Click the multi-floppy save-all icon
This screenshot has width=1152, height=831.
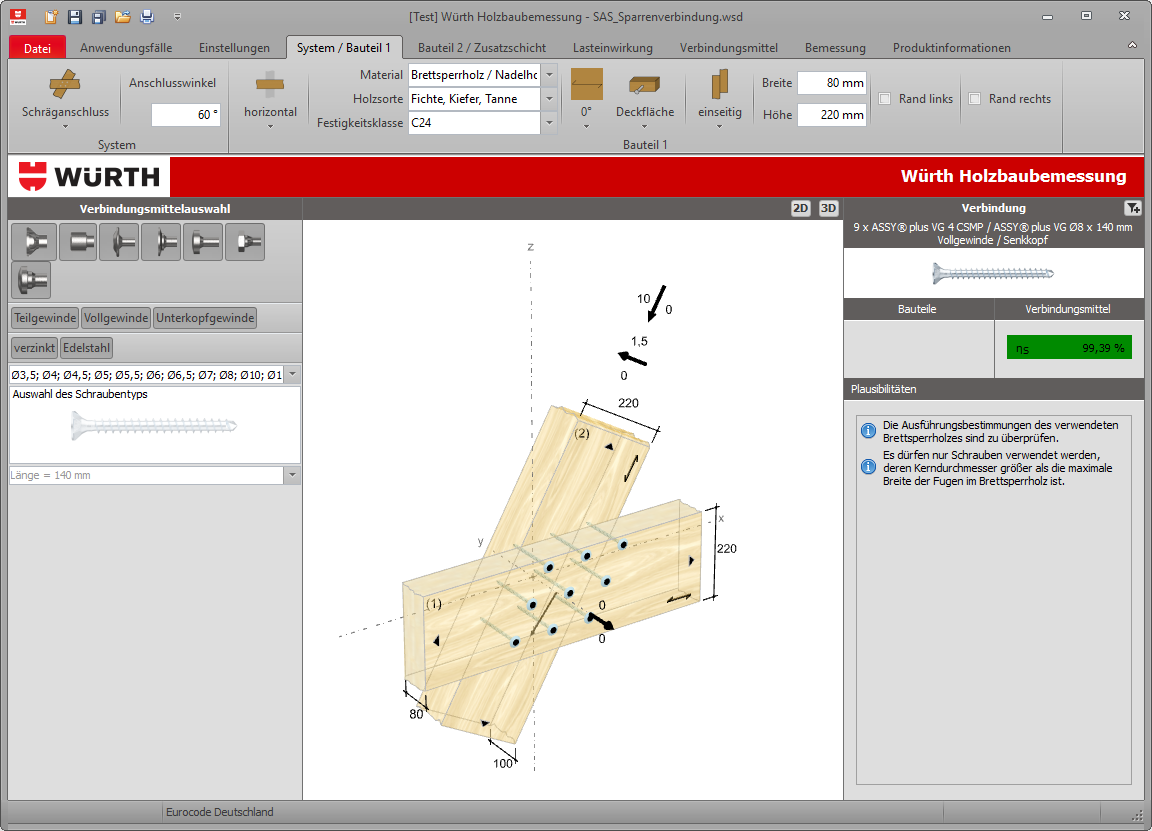(x=99, y=16)
